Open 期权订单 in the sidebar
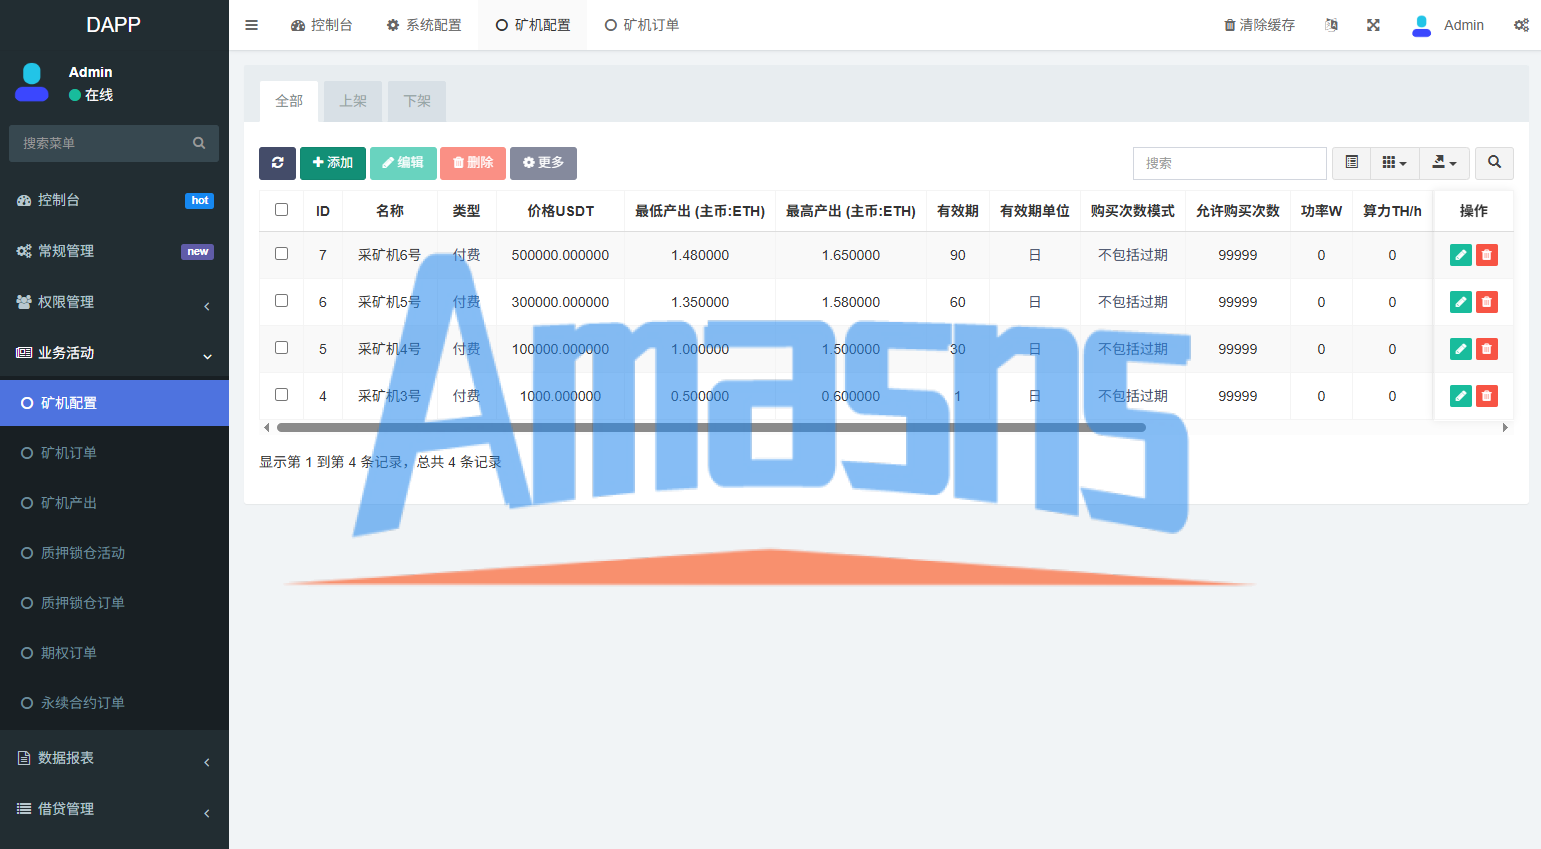Viewport: 1541px width, 849px height. pyautogui.click(x=114, y=653)
